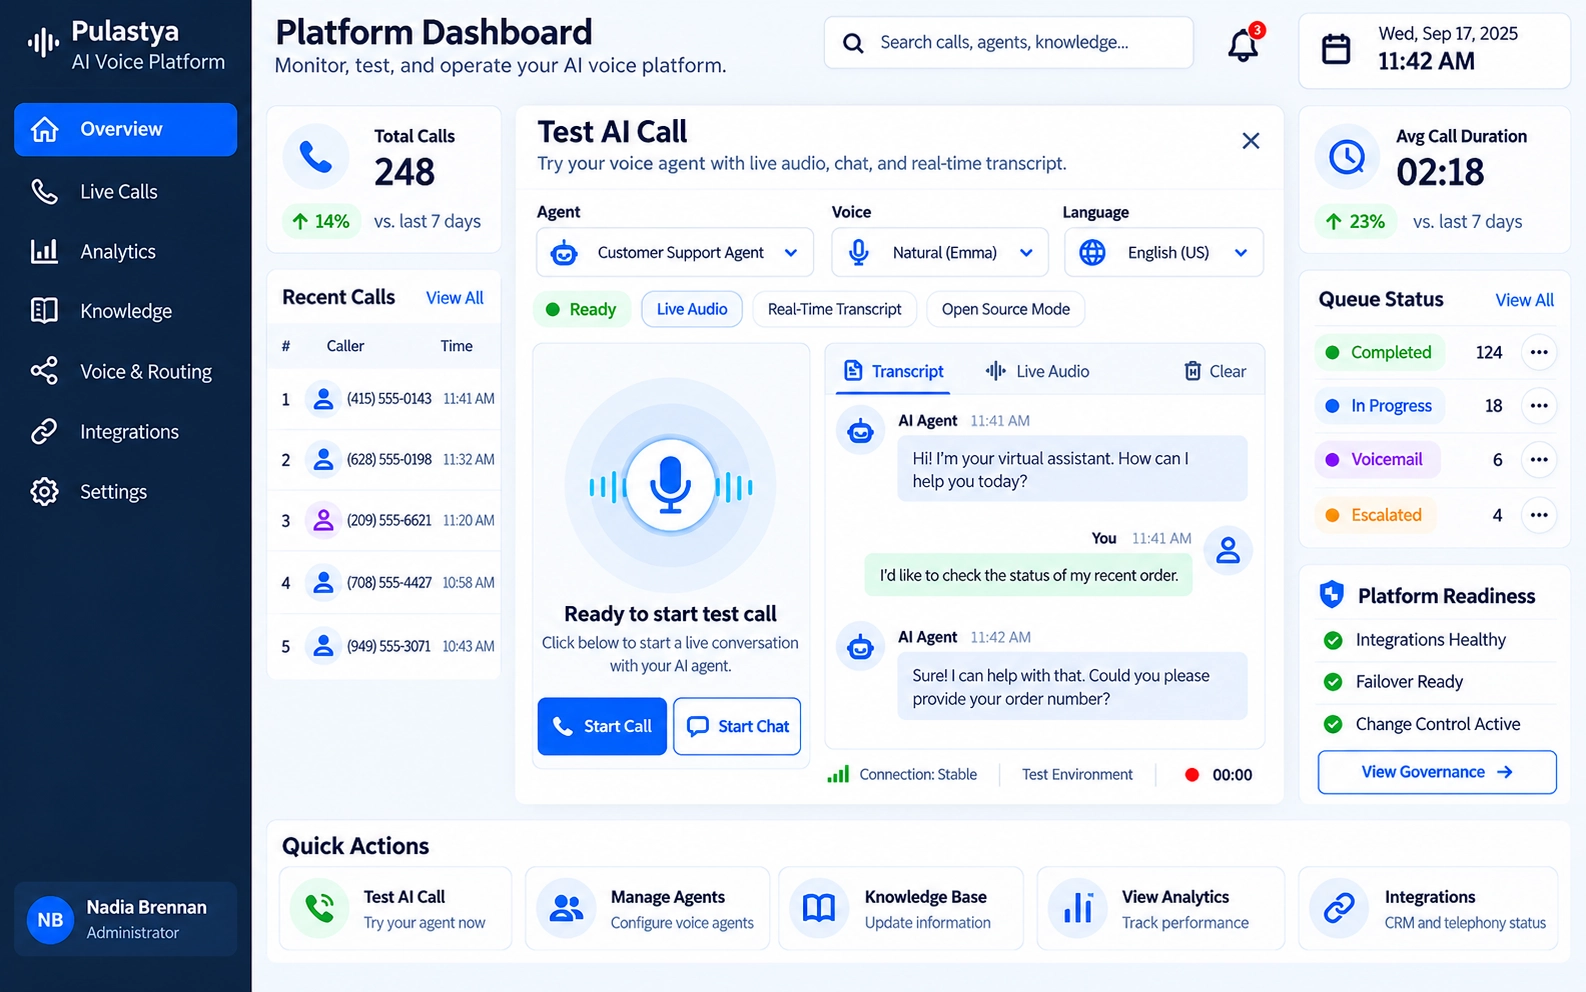This screenshot has height=992, width=1586.
Task: Click the 14% increase badge under Total Calls
Action: pos(320,221)
